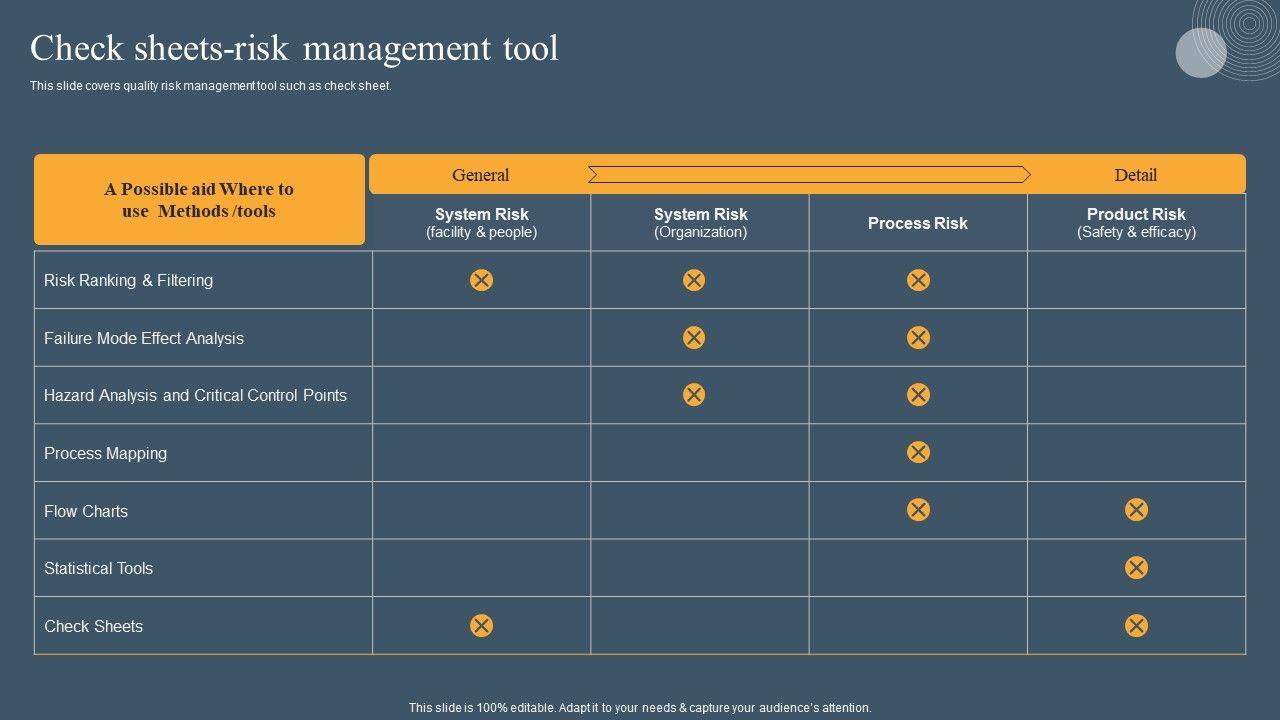
Task: Select the General header label
Action: pyautogui.click(x=480, y=175)
